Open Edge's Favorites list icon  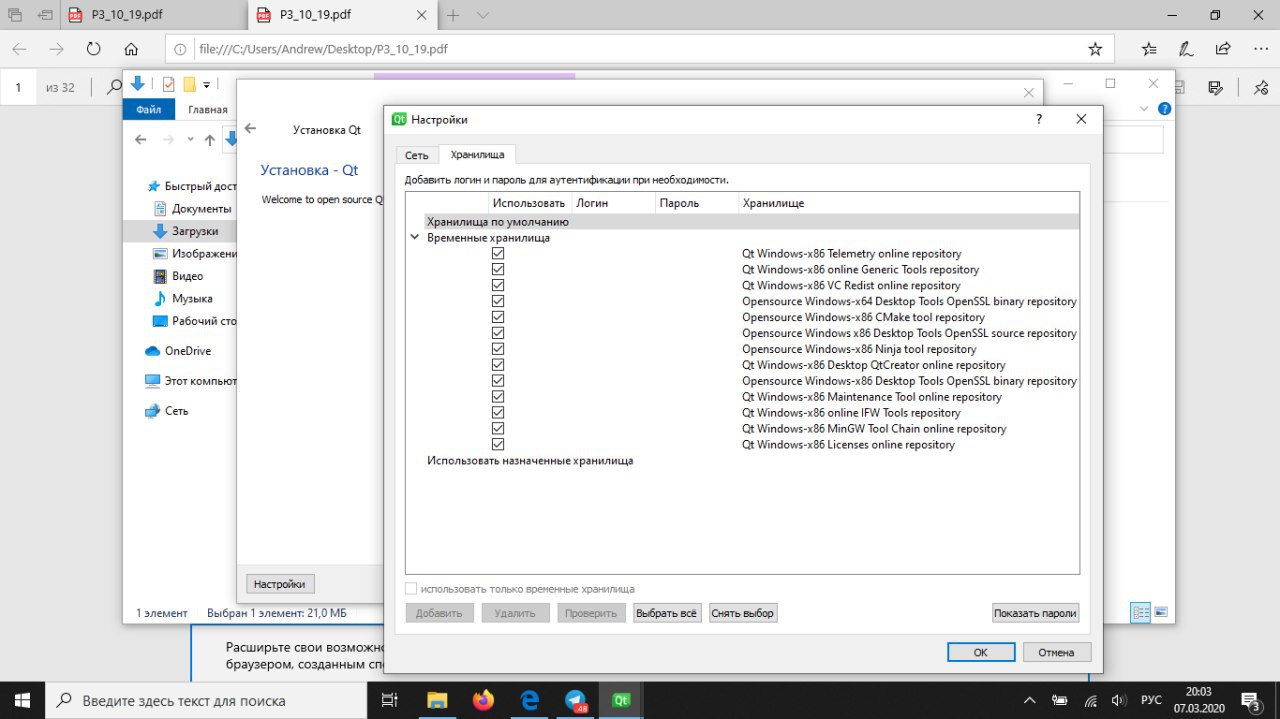point(1149,48)
